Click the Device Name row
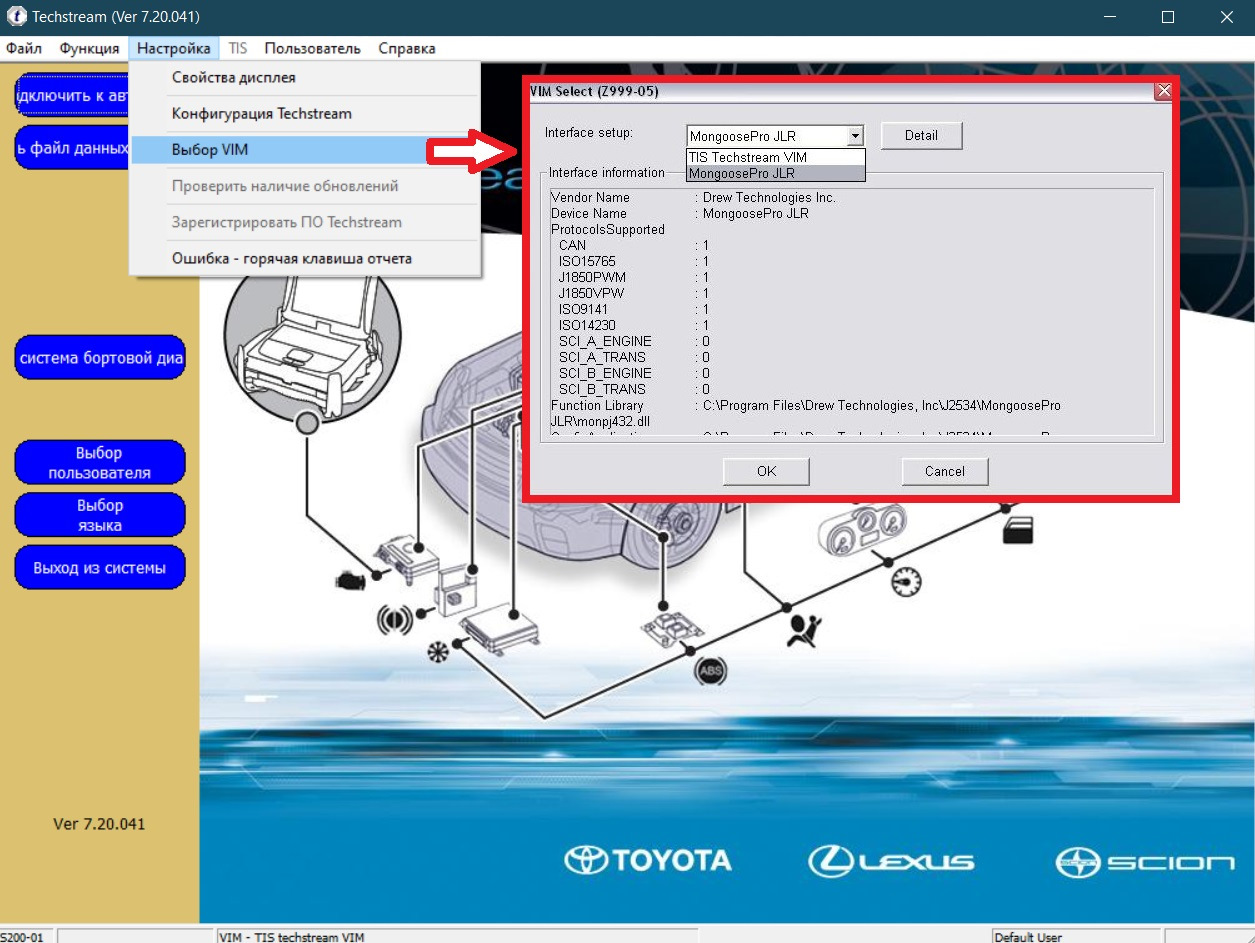 (680, 214)
